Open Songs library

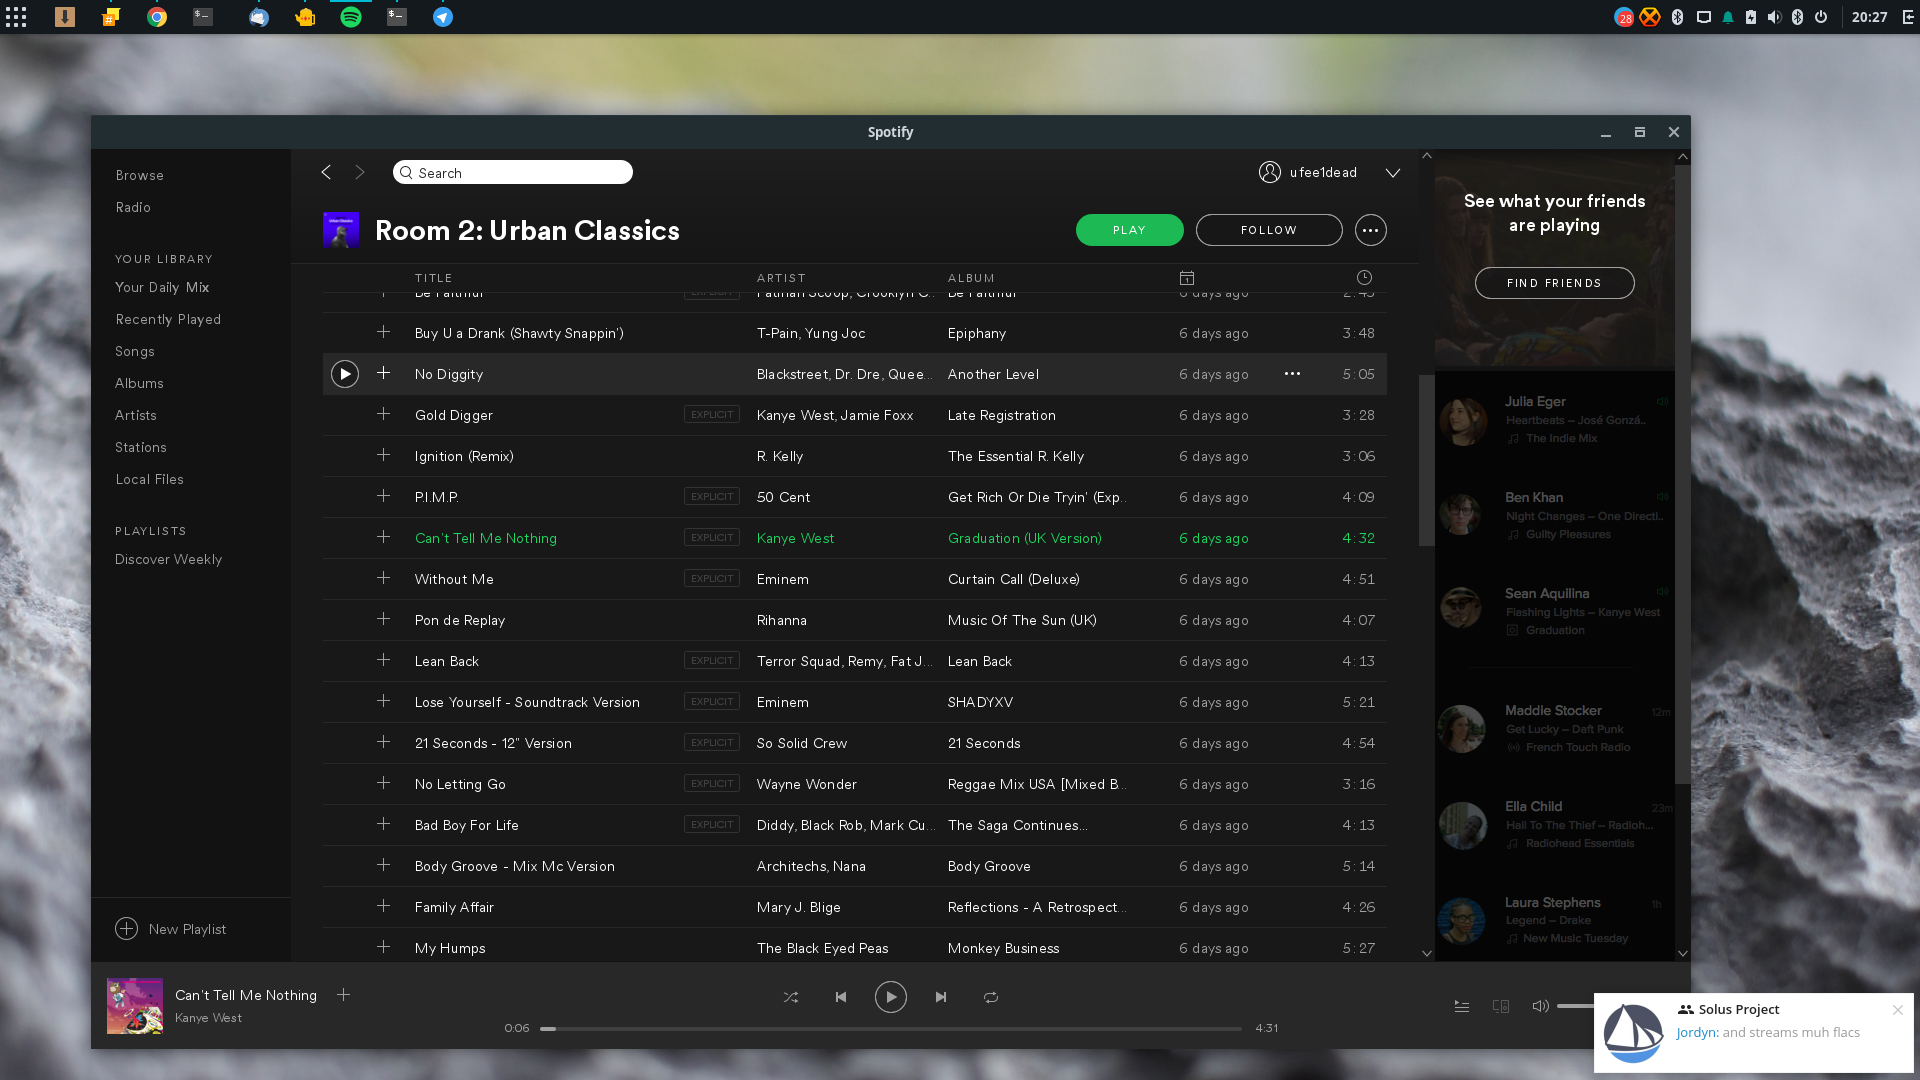tap(135, 351)
